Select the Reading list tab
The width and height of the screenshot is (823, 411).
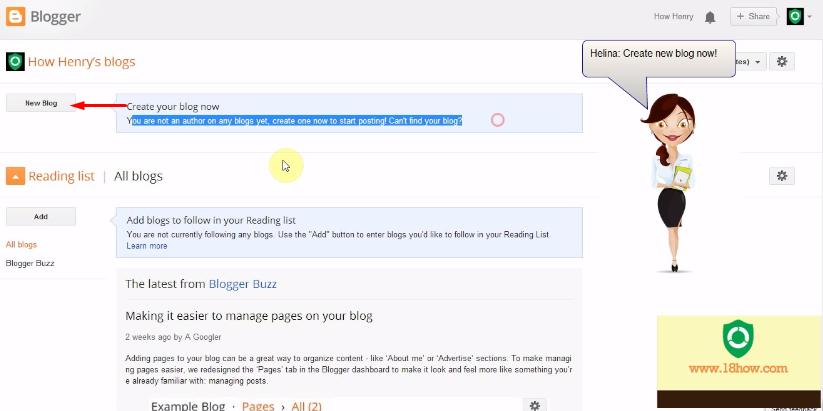pos(61,176)
